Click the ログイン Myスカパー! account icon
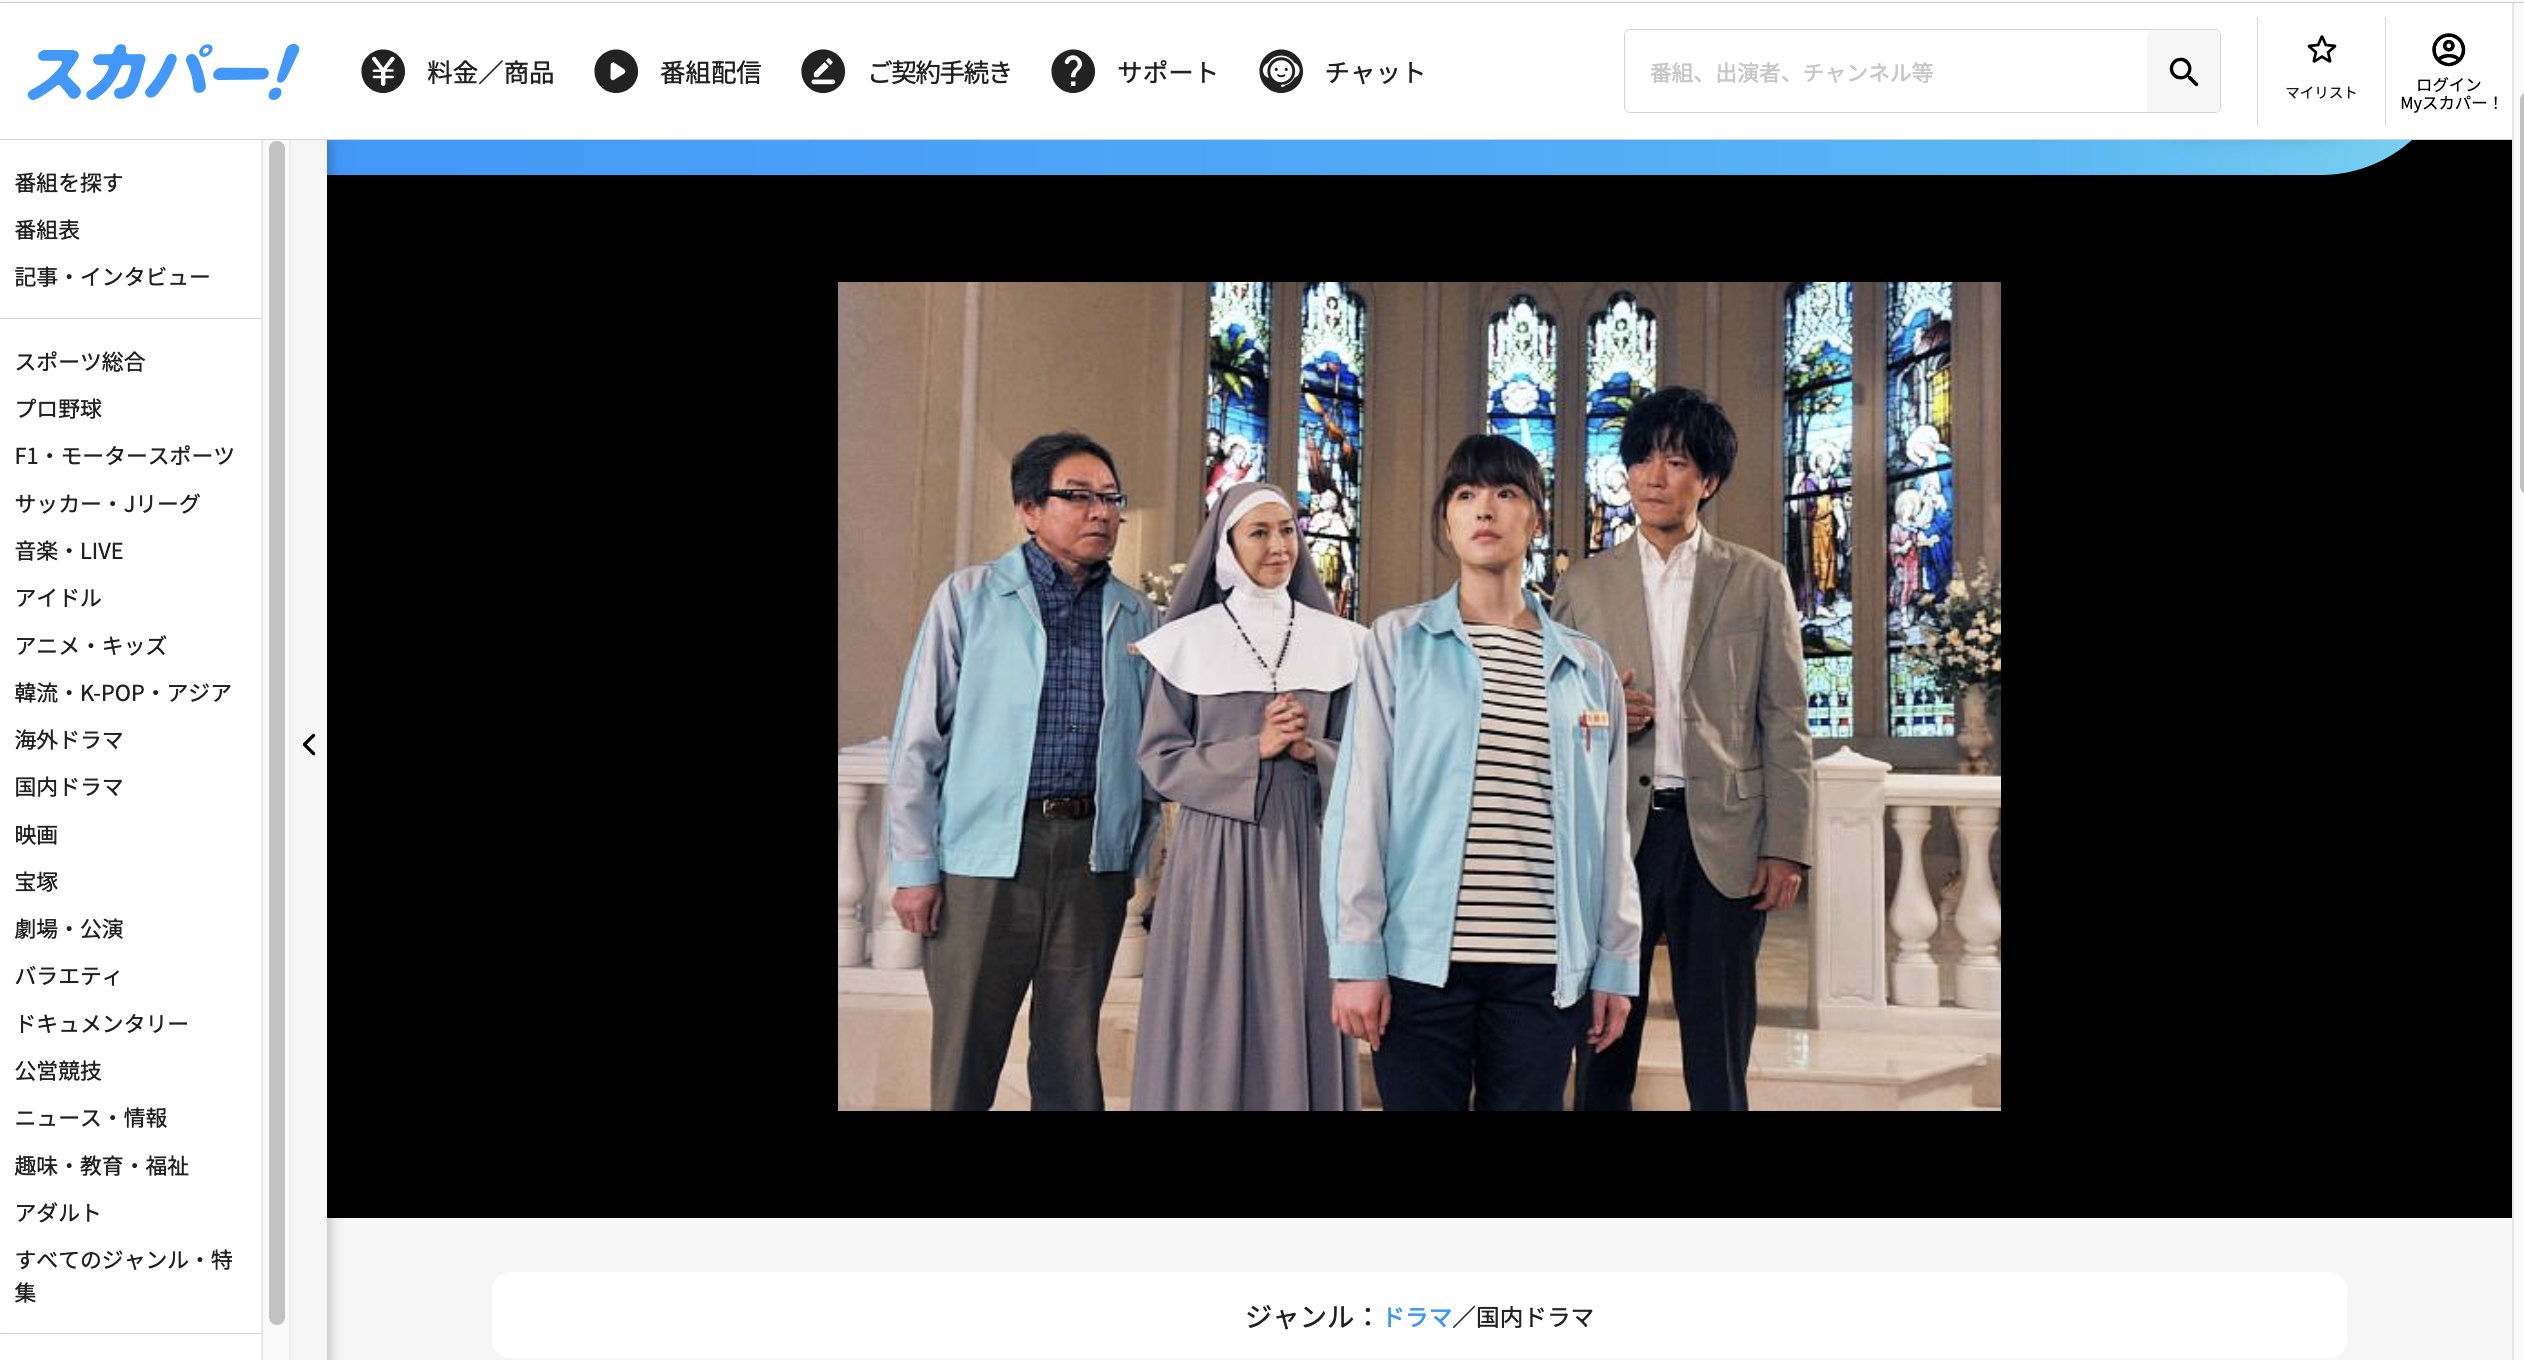This screenshot has height=1360, width=2524. 2447,50
